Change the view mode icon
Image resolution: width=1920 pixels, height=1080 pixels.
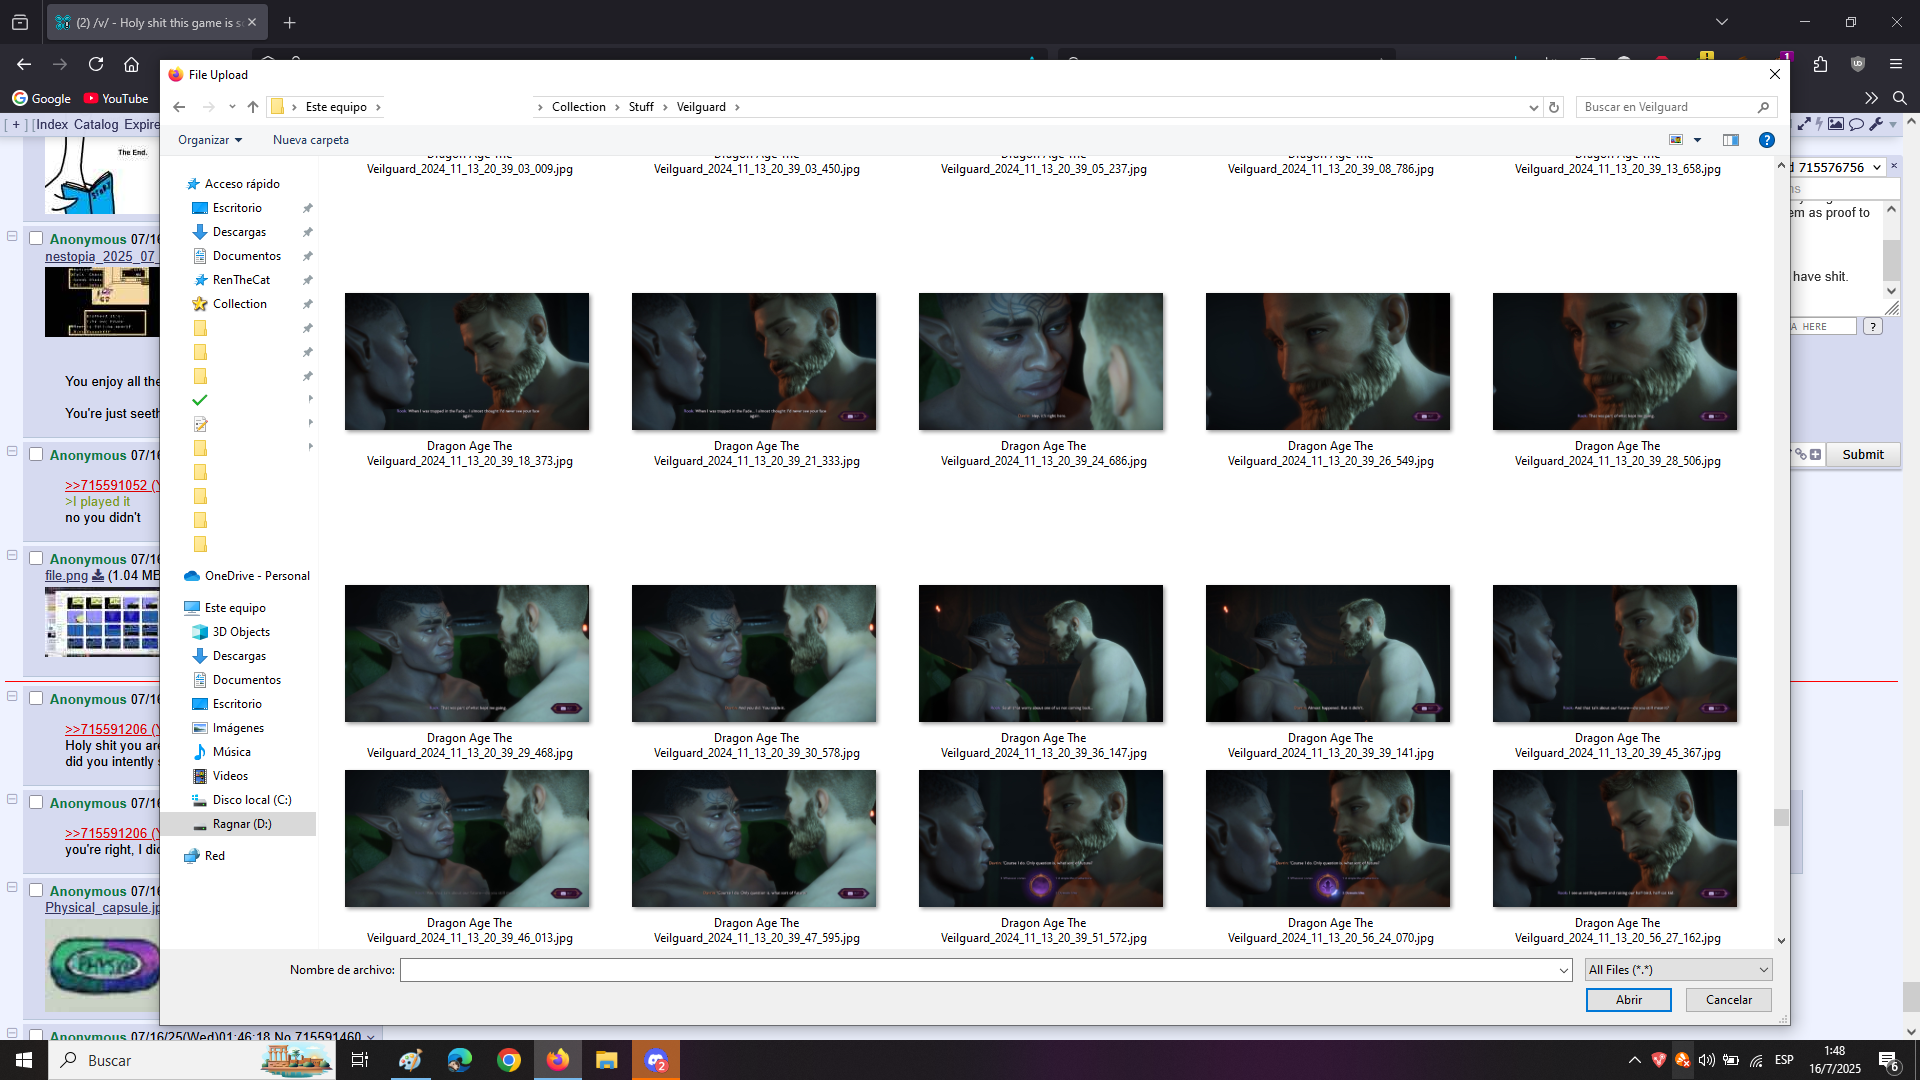[1676, 140]
